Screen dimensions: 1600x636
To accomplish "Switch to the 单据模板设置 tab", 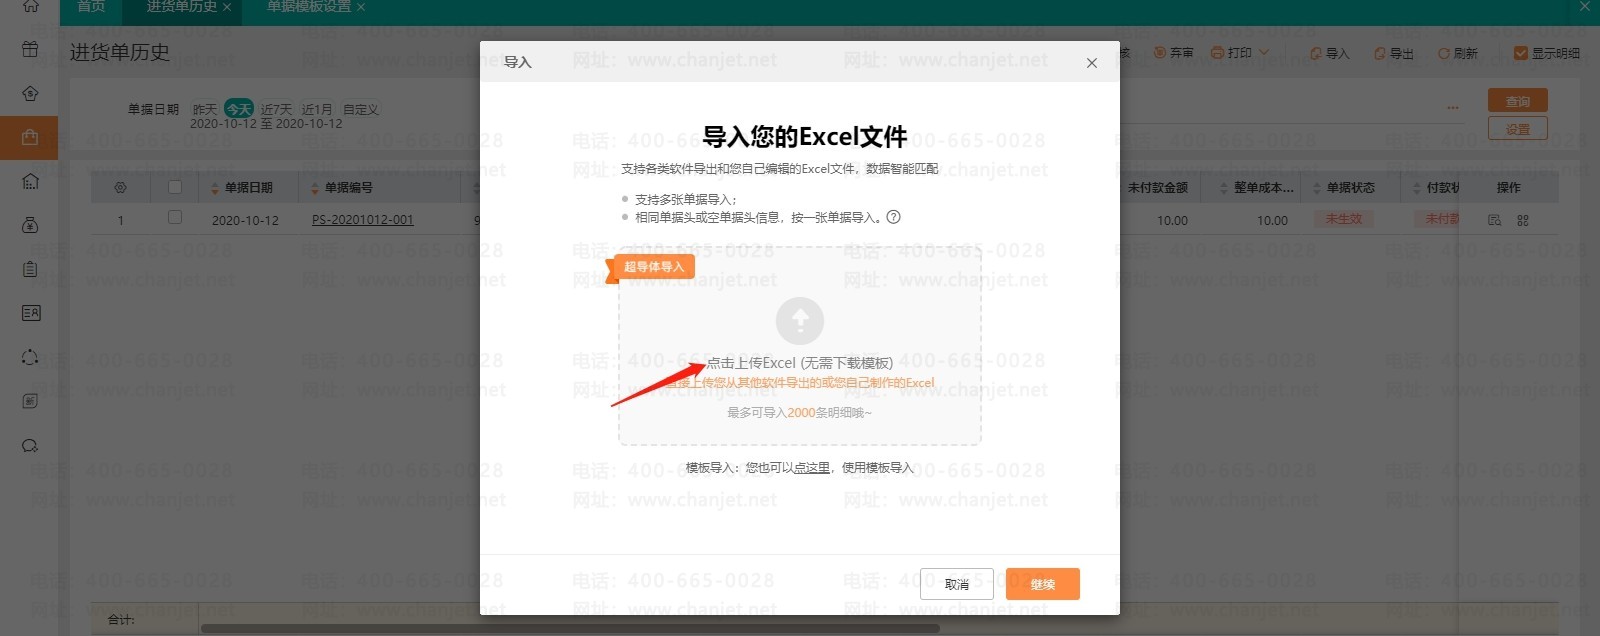I will pos(309,7).
